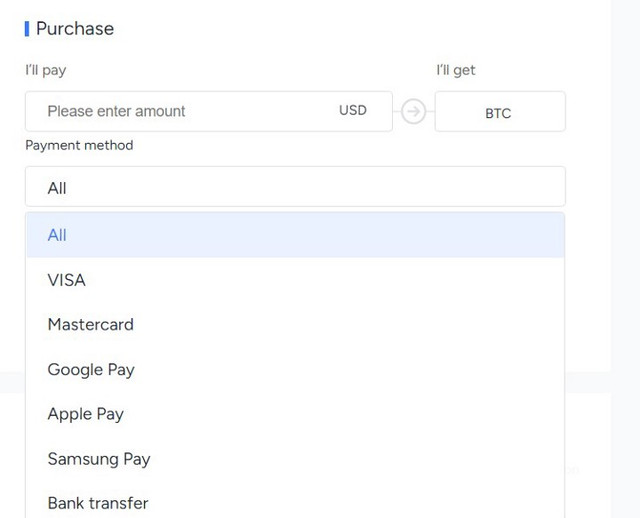The width and height of the screenshot is (640, 518).
Task: Select Google Pay payment option
Action: point(295,369)
